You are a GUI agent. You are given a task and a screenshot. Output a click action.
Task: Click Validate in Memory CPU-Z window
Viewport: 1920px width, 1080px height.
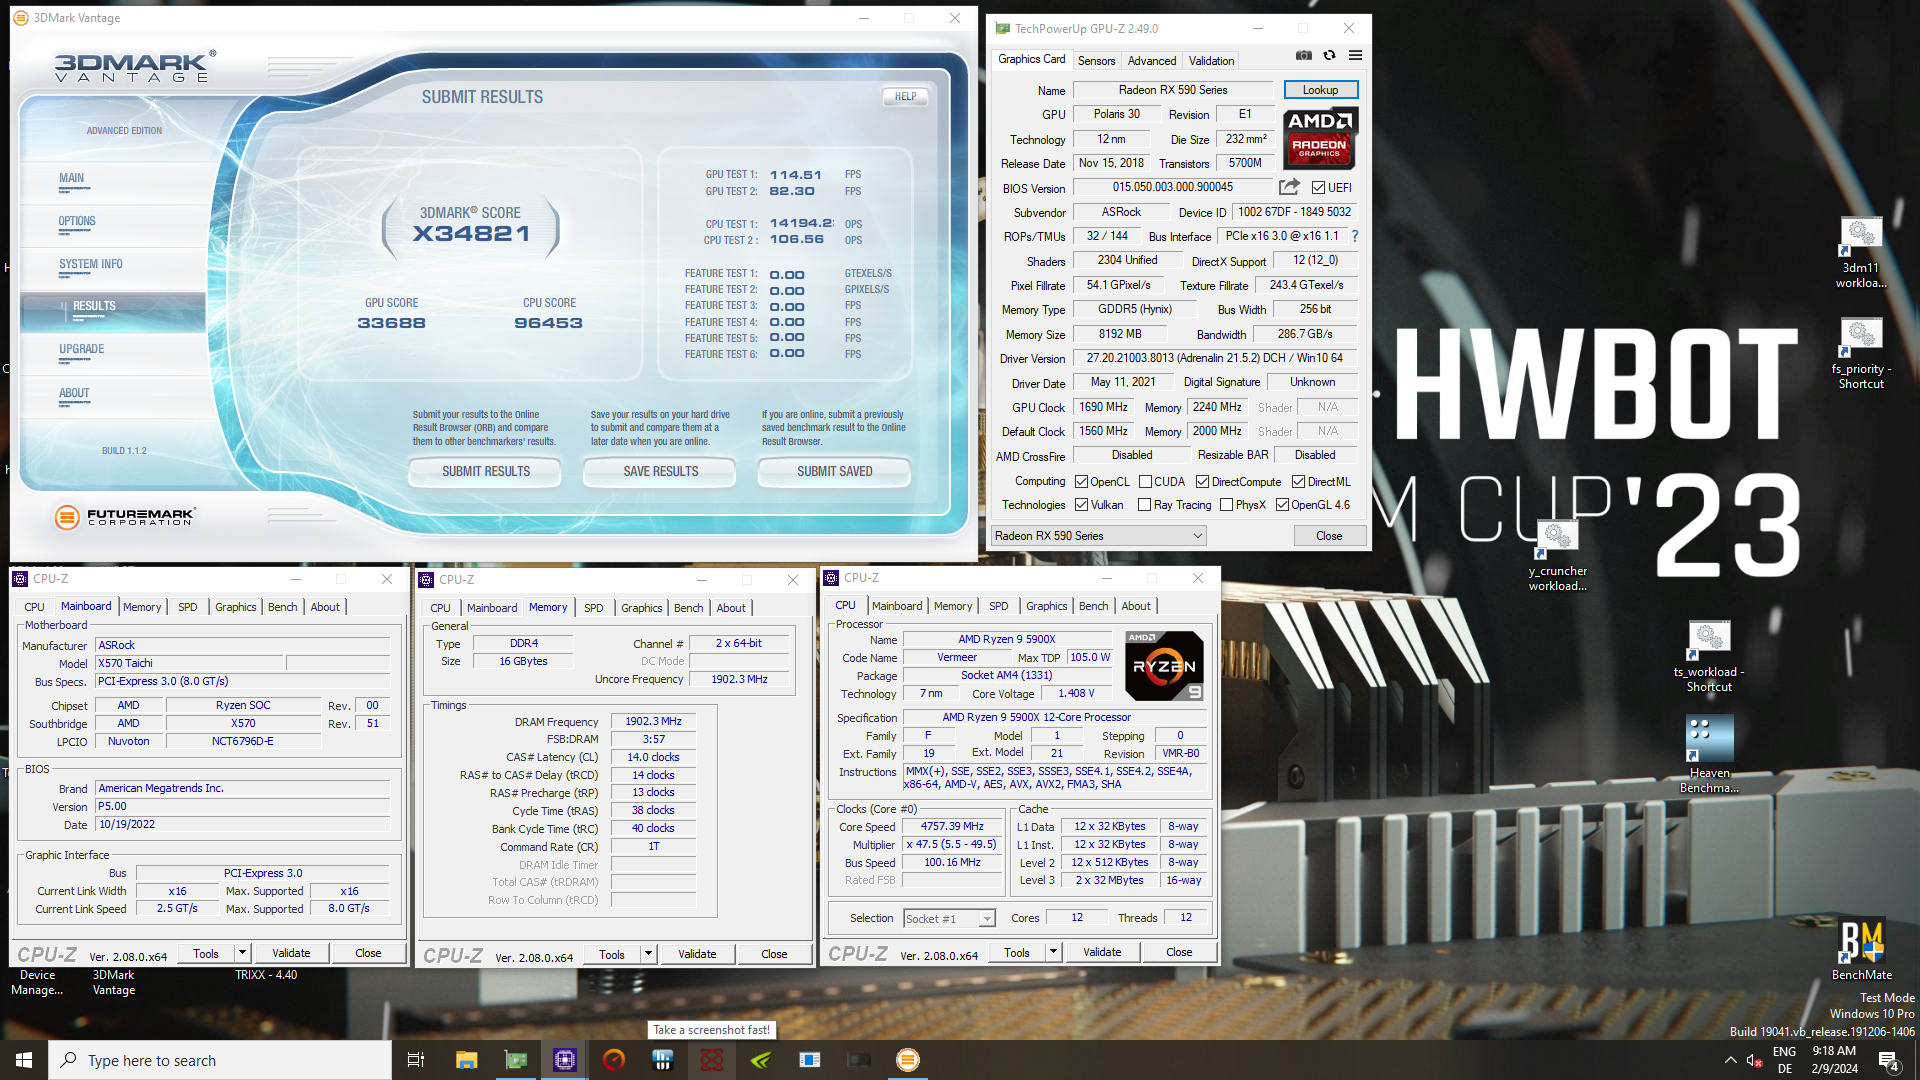[x=697, y=954]
